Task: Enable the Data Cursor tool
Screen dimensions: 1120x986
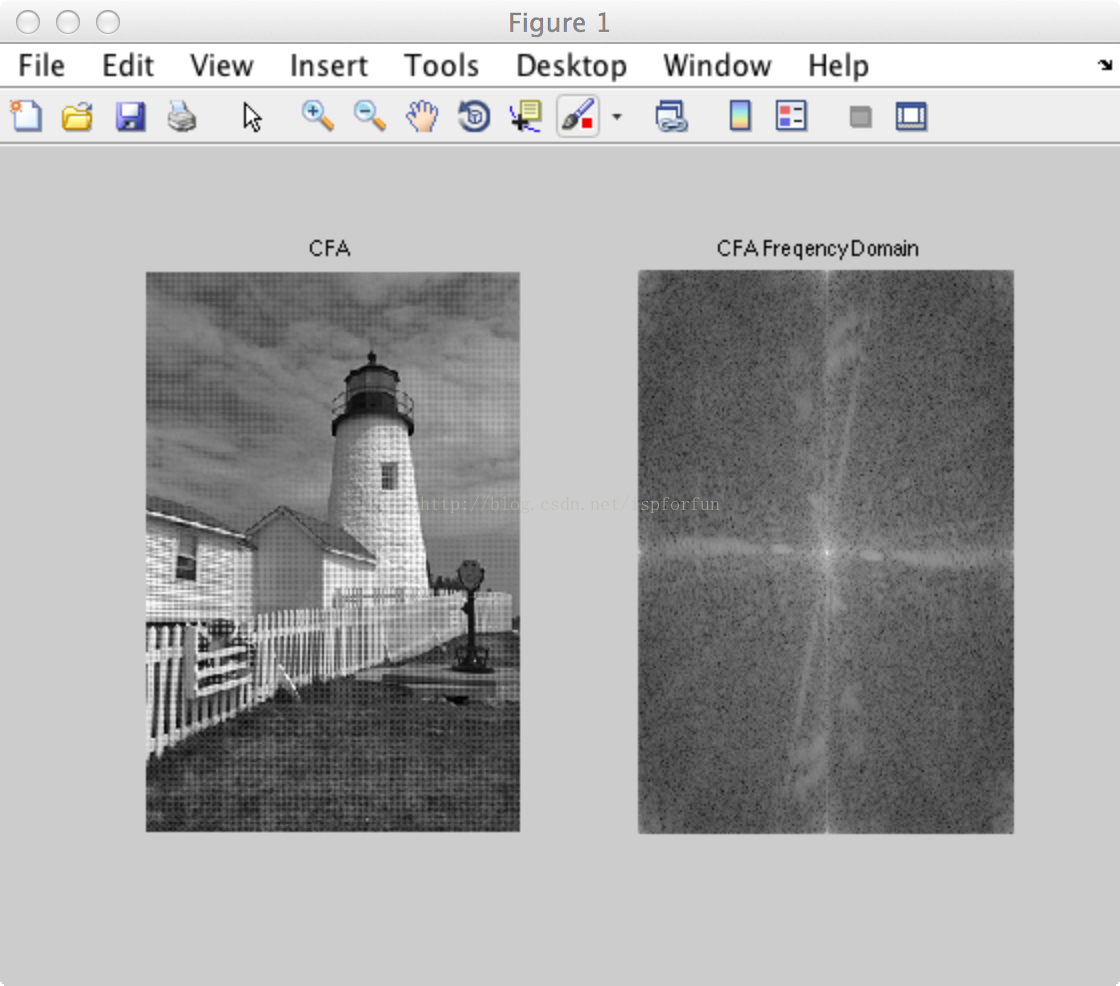Action: pos(526,116)
